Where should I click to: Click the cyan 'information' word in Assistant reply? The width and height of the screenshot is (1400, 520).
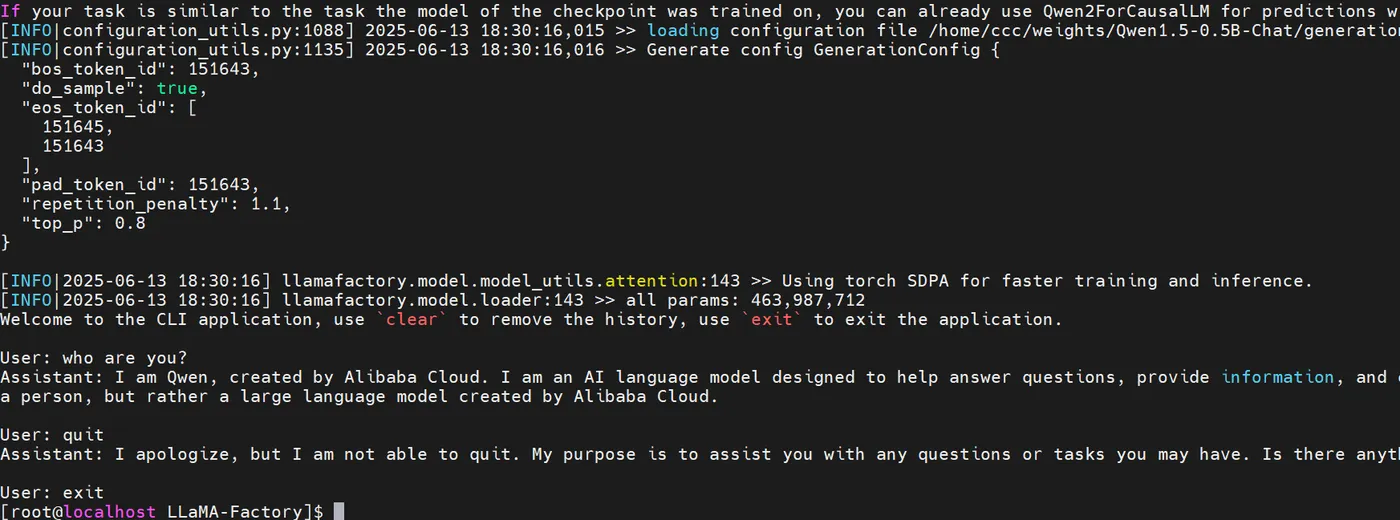1278,377
